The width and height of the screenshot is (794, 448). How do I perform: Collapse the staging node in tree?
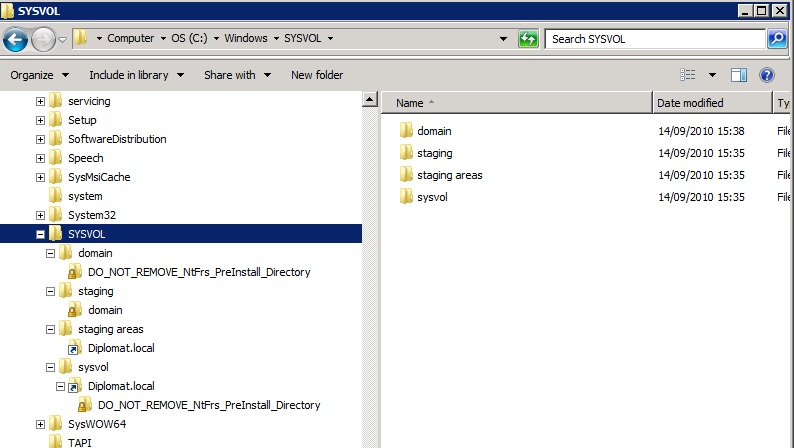(50, 291)
